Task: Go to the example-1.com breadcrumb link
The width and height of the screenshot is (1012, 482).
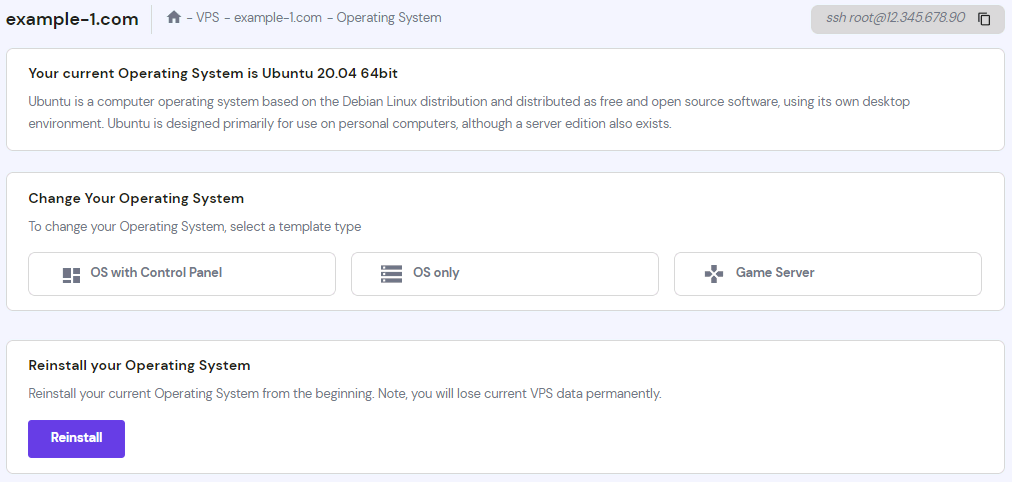Action: coord(278,17)
